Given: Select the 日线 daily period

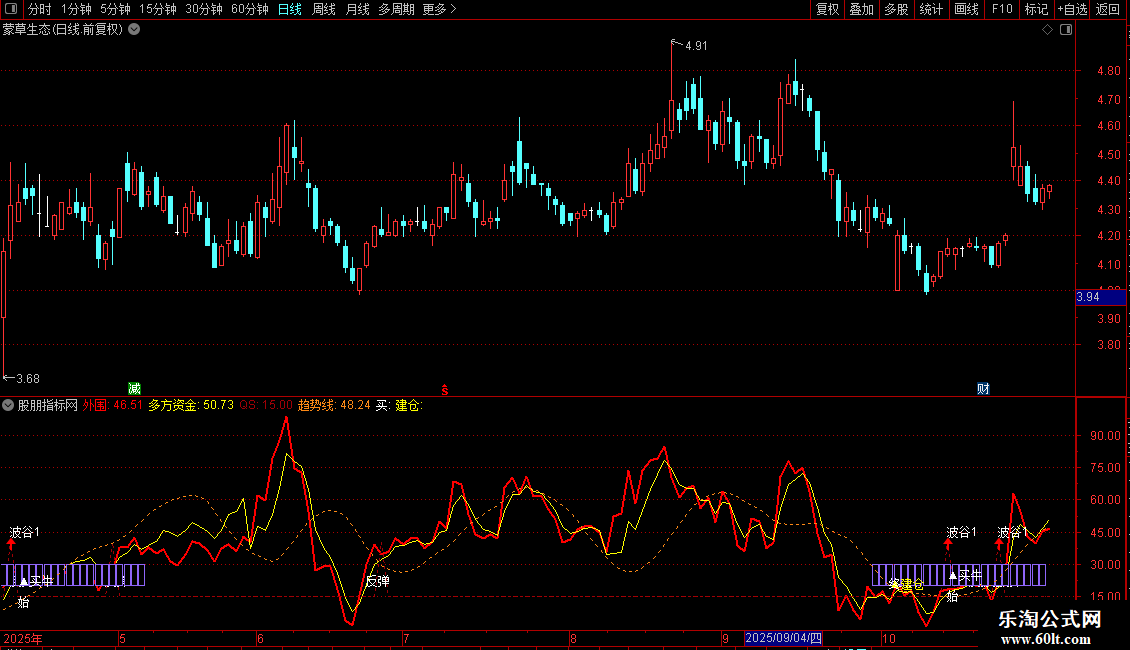Looking at the screenshot, I should pos(290,9).
